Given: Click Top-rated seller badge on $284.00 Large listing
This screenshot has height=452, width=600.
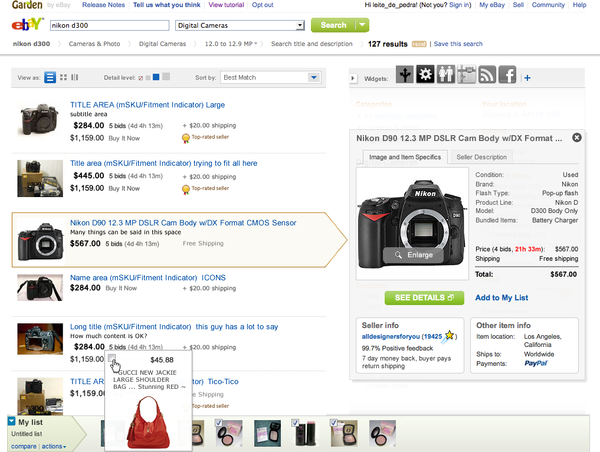Looking at the screenshot, I should (205, 137).
